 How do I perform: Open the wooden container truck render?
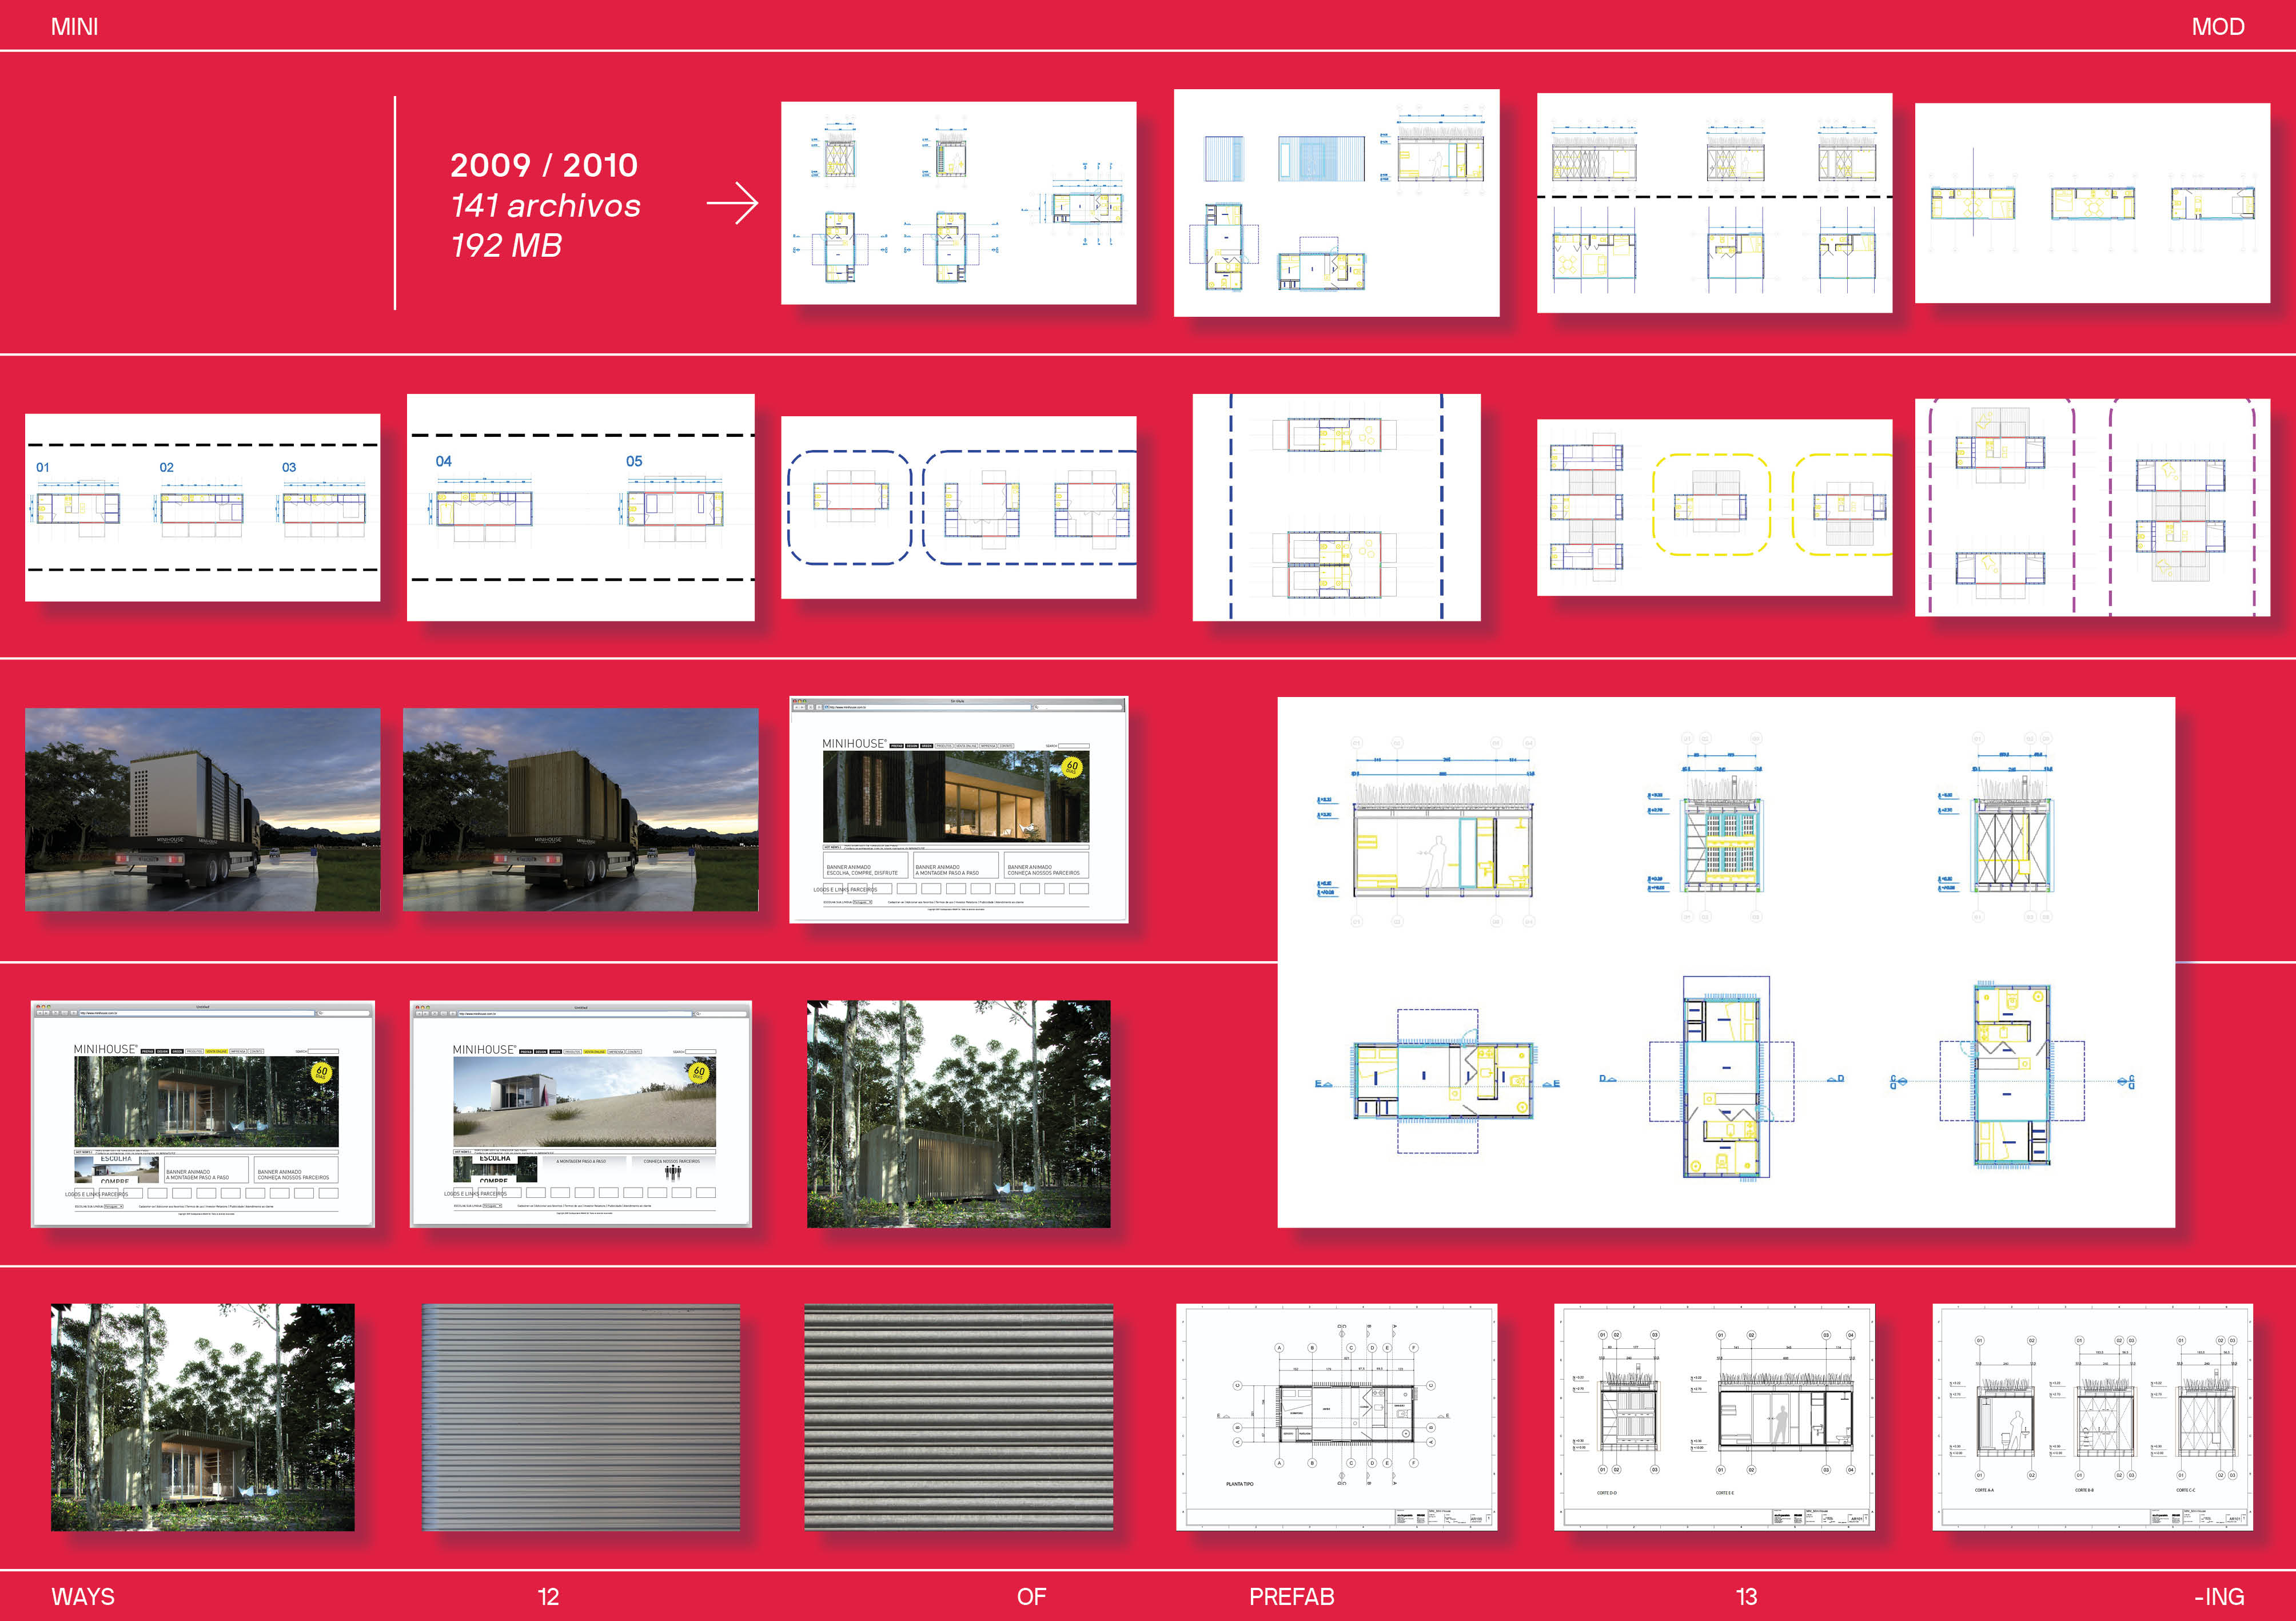click(580, 809)
